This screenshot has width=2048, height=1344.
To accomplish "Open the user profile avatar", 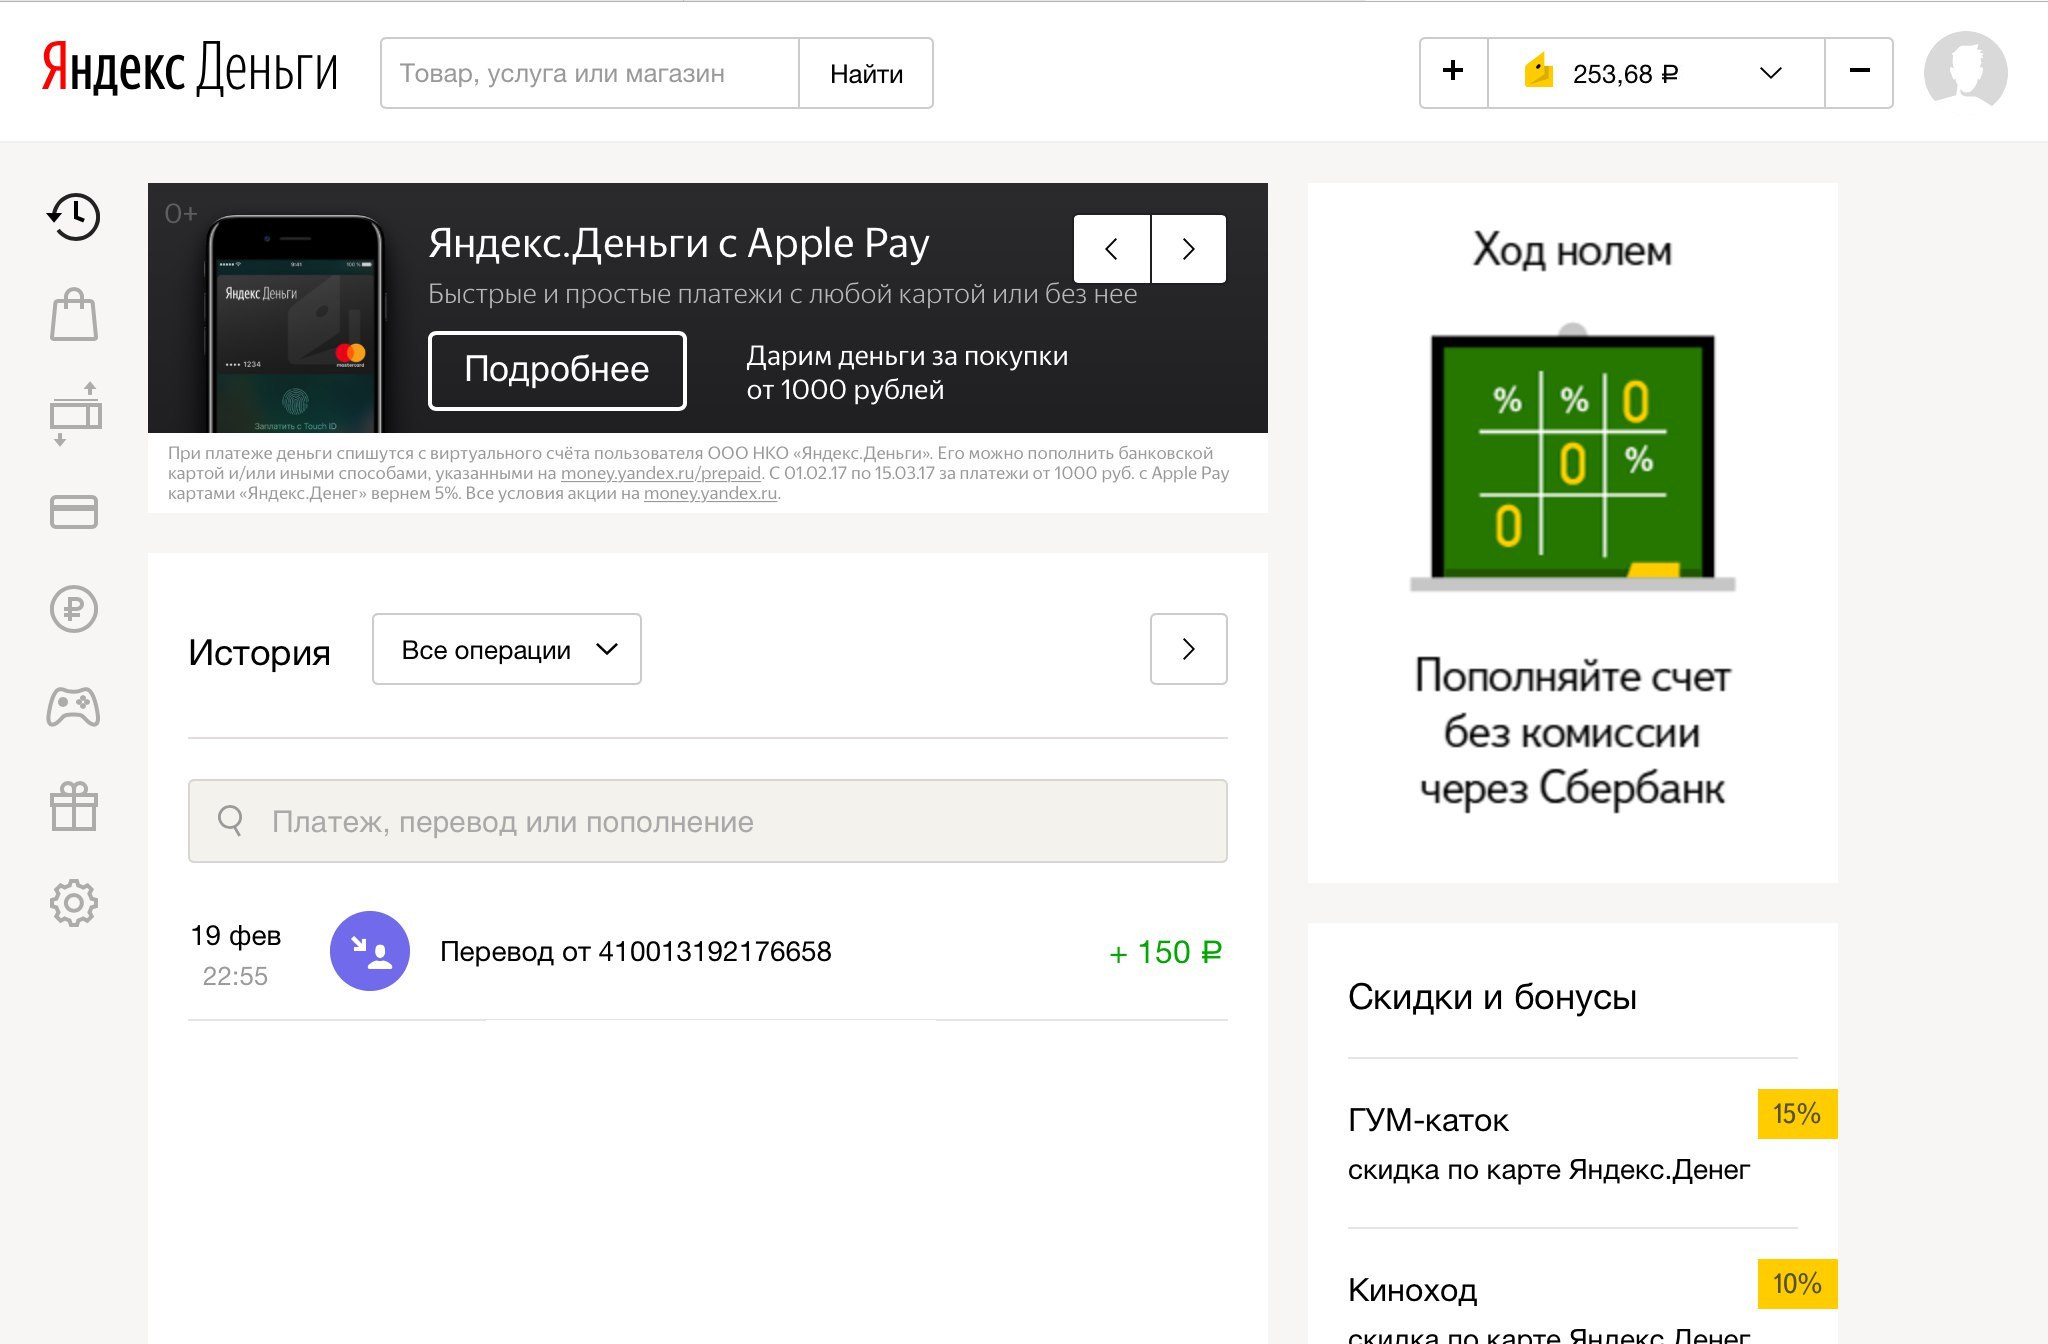I will [1965, 72].
